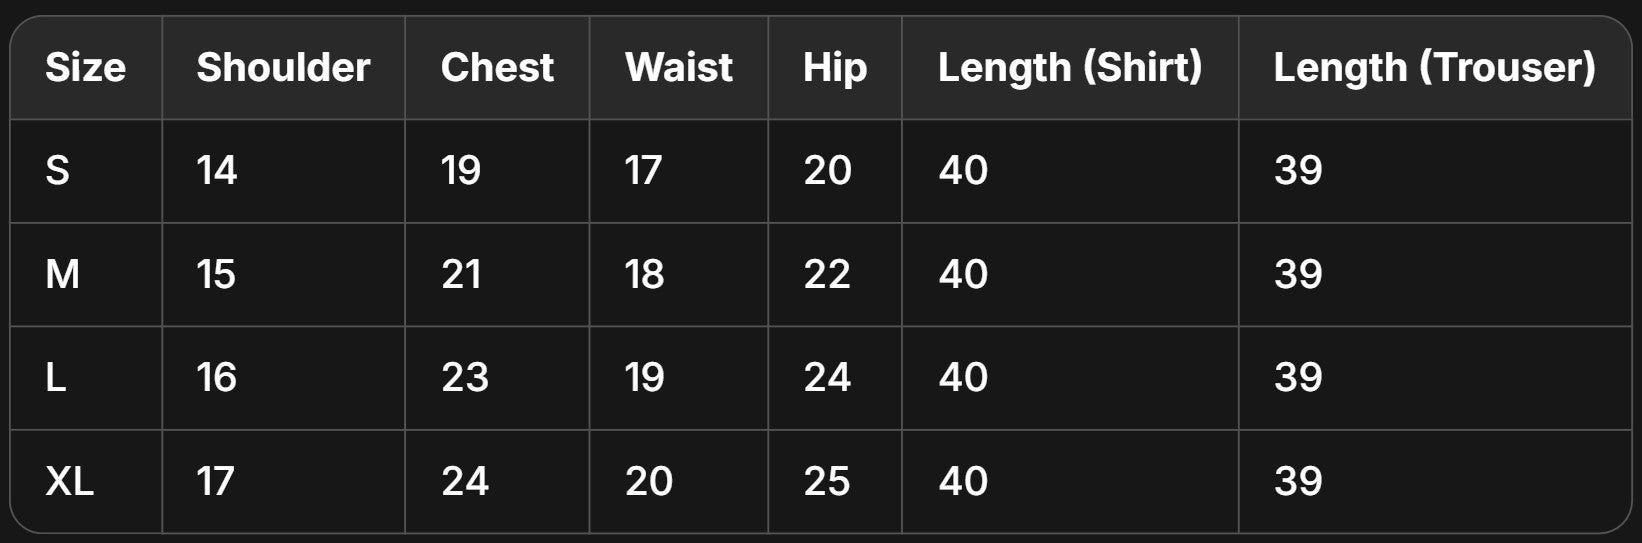Select the Chest column header

point(497,68)
